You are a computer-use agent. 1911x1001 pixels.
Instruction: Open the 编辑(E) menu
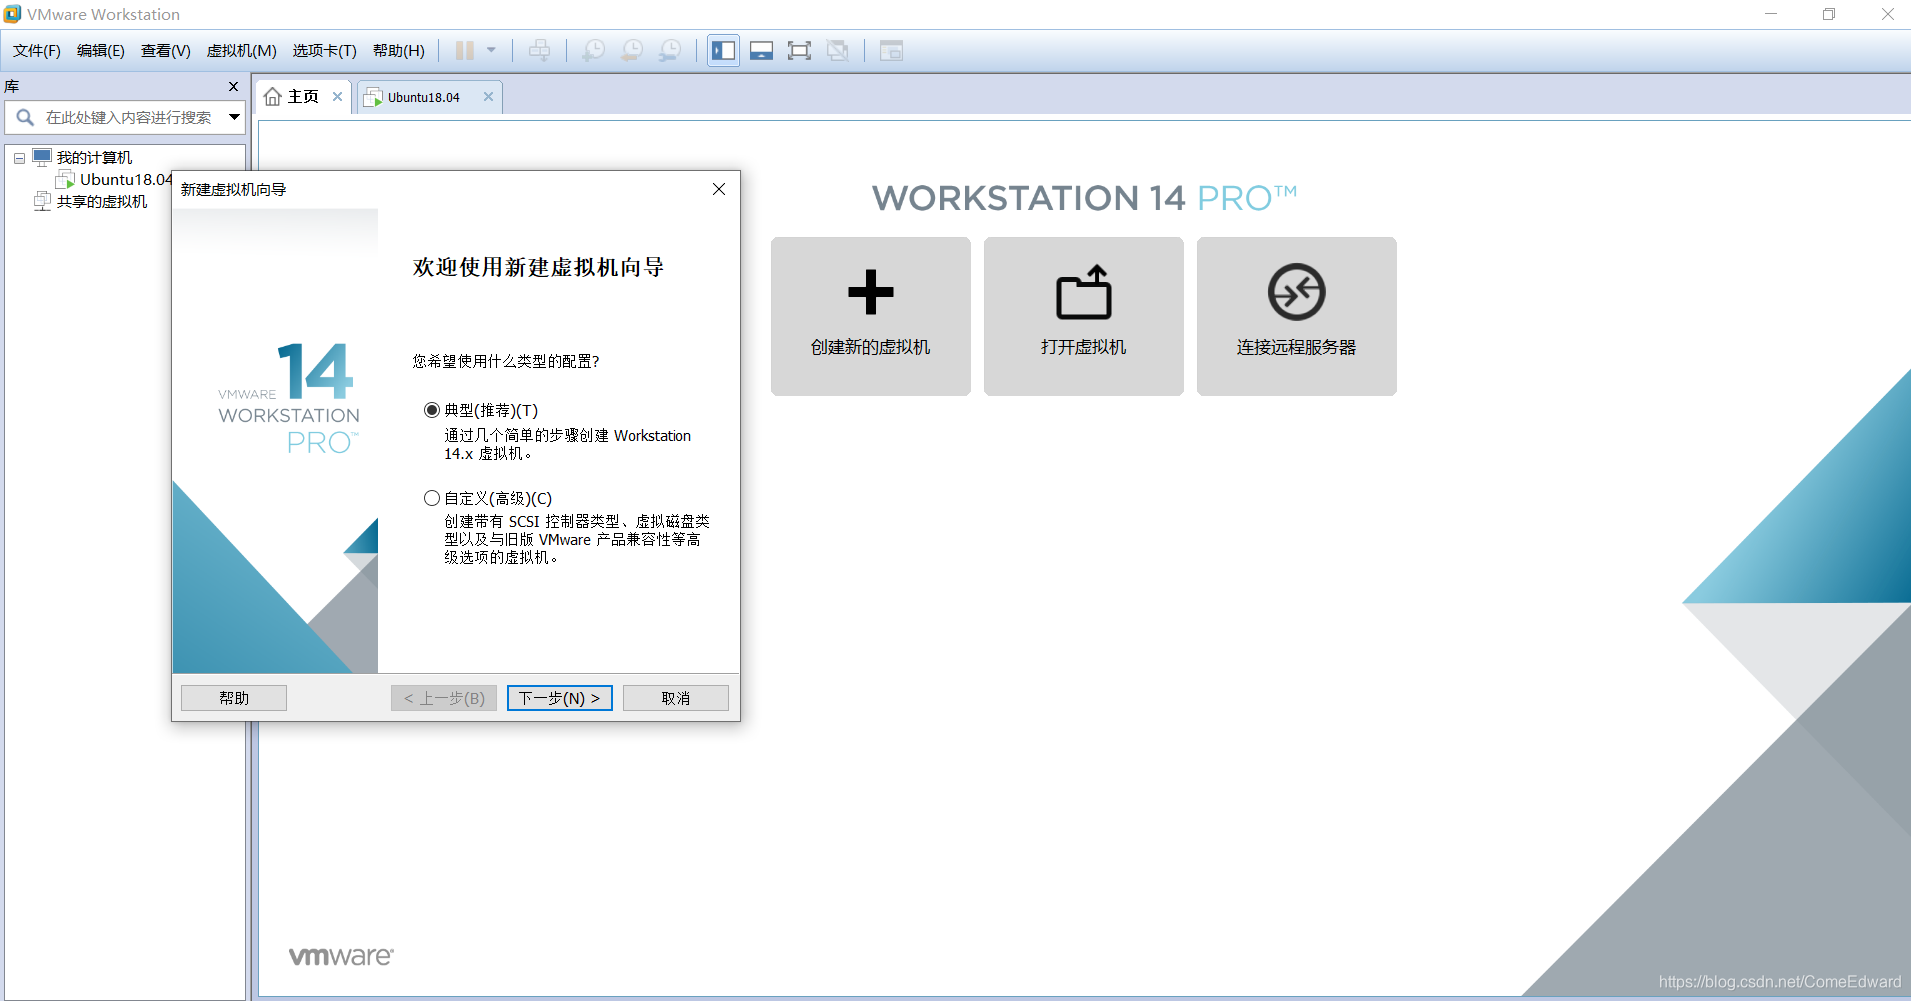[101, 51]
